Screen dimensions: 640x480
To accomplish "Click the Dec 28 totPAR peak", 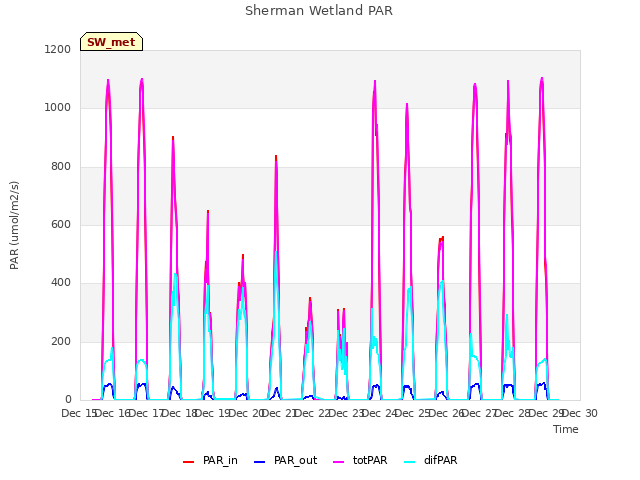I will [x=542, y=78].
